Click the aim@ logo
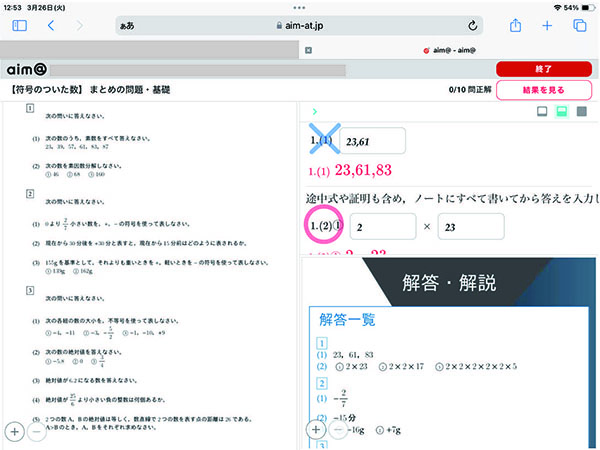The image size is (600, 450). point(27,69)
